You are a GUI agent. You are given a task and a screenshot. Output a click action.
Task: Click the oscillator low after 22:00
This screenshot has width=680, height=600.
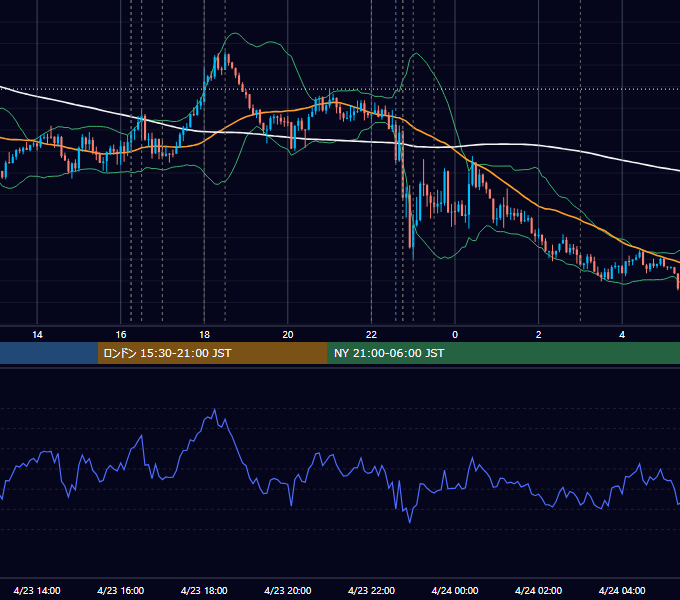[x=410, y=521]
